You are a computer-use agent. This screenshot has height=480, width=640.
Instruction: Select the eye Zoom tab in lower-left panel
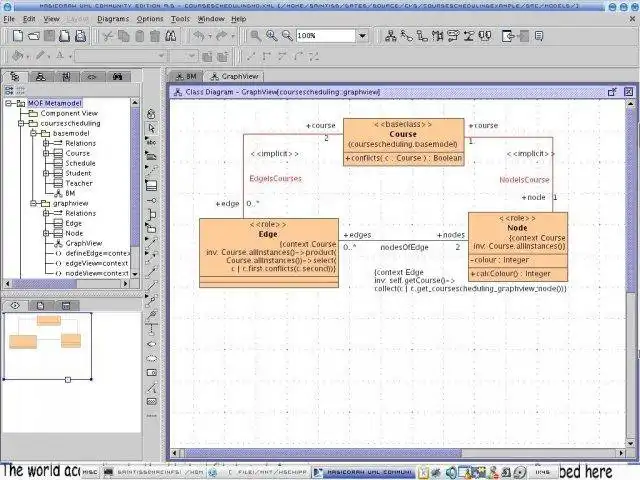pos(15,305)
